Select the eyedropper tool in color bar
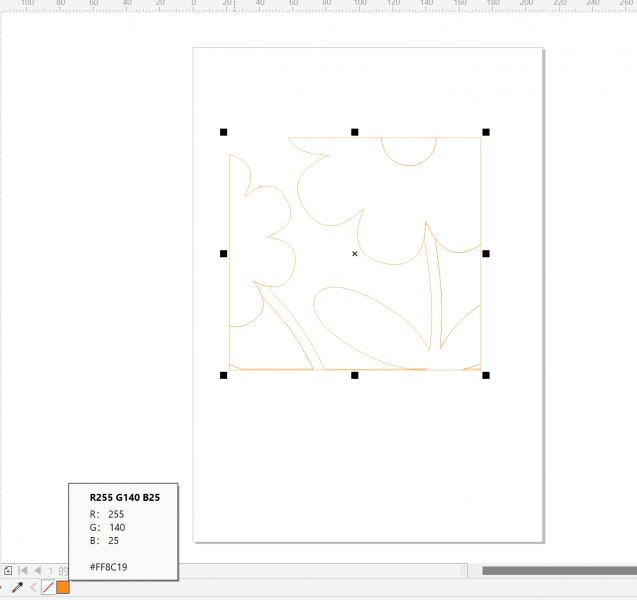Viewport: 637px width, 600px height. [x=17, y=587]
